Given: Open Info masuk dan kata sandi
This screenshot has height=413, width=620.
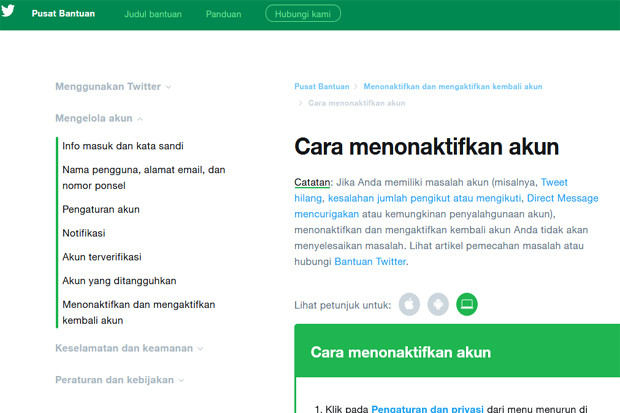Looking at the screenshot, I should click(x=123, y=146).
